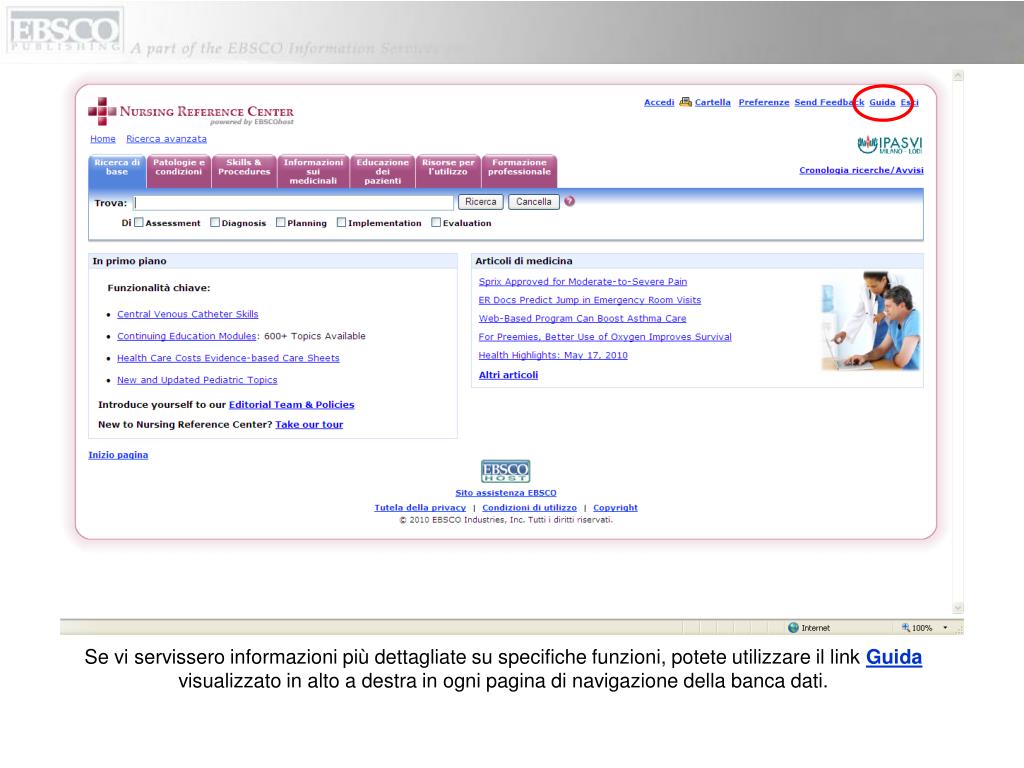Enable the Implementation checkbox
1024x768 pixels.
coord(342,223)
